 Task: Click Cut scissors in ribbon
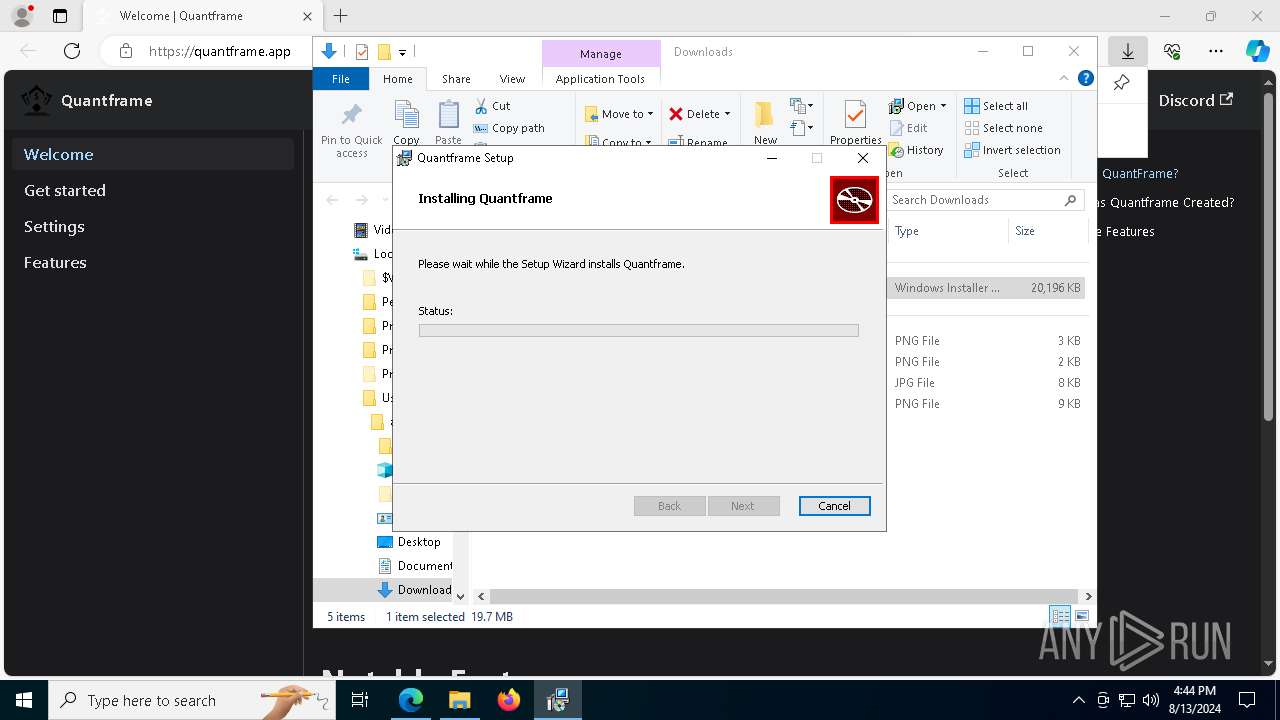click(492, 106)
